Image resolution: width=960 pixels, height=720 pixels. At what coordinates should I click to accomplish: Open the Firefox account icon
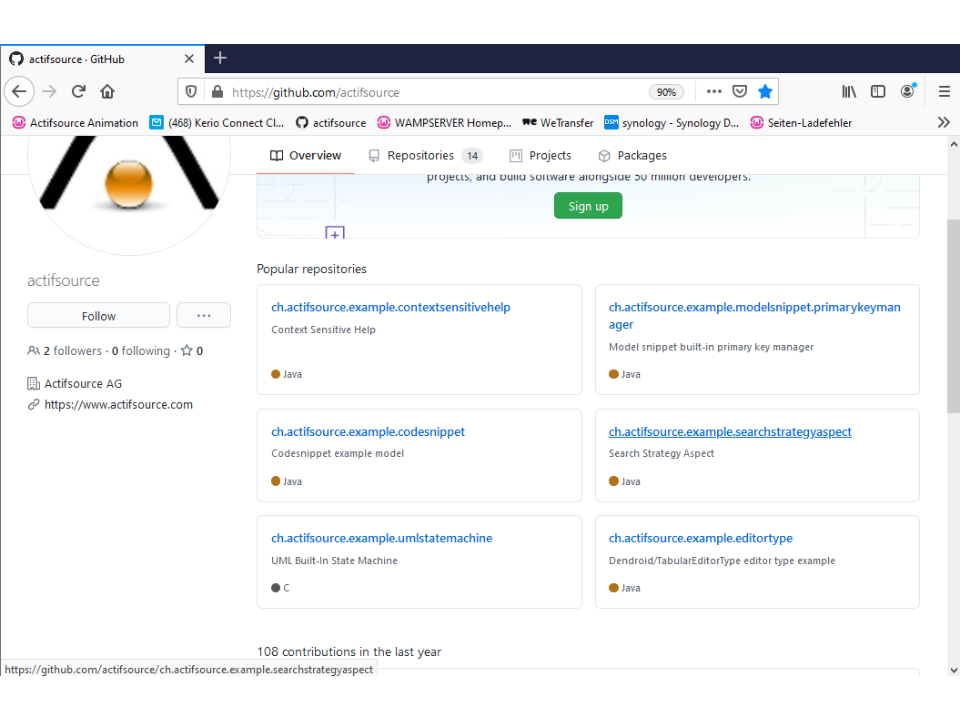[908, 92]
